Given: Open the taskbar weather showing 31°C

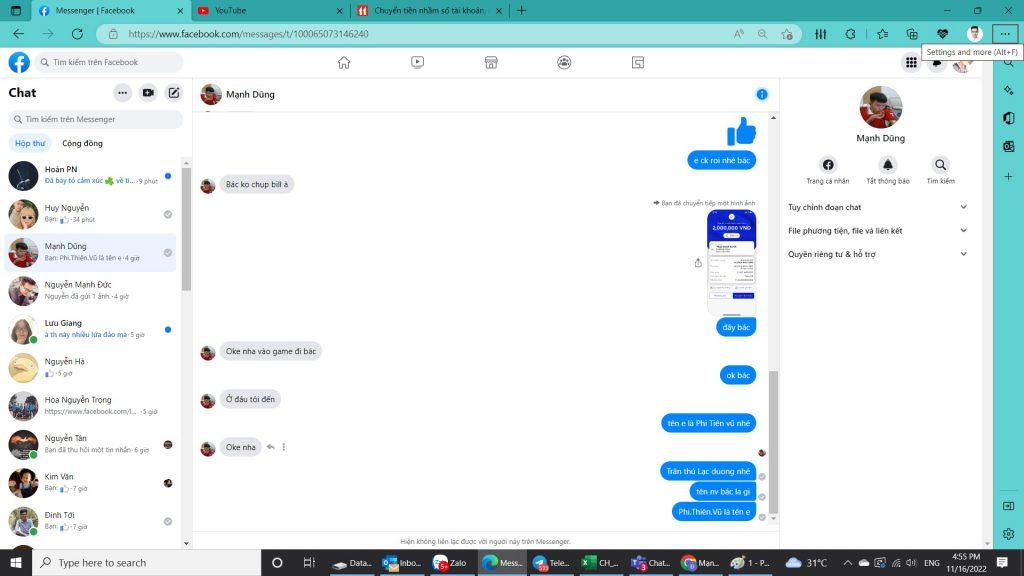Looking at the screenshot, I should pyautogui.click(x=806, y=562).
